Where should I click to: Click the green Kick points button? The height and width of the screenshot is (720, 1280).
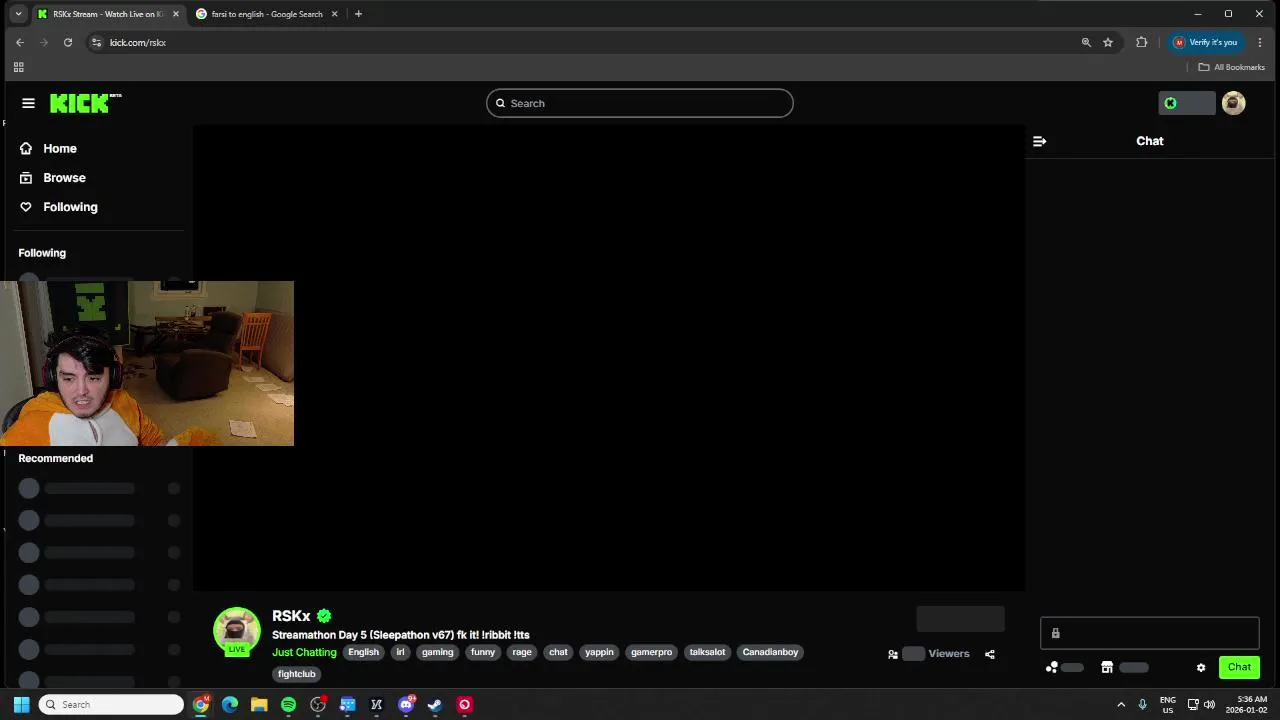coord(1186,103)
